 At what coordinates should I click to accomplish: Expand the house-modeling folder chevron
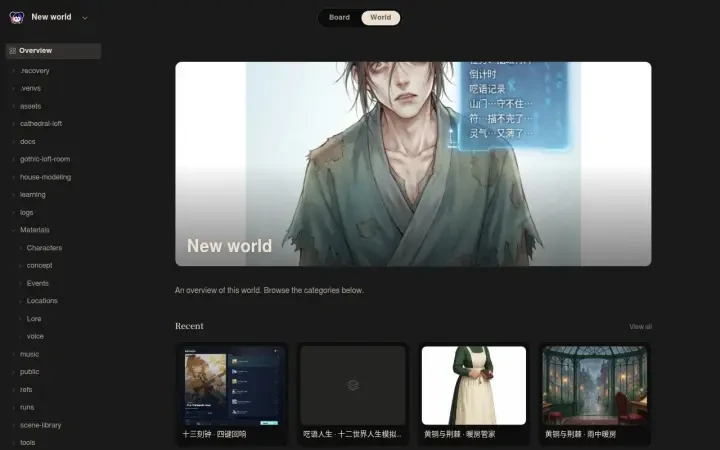(13, 177)
